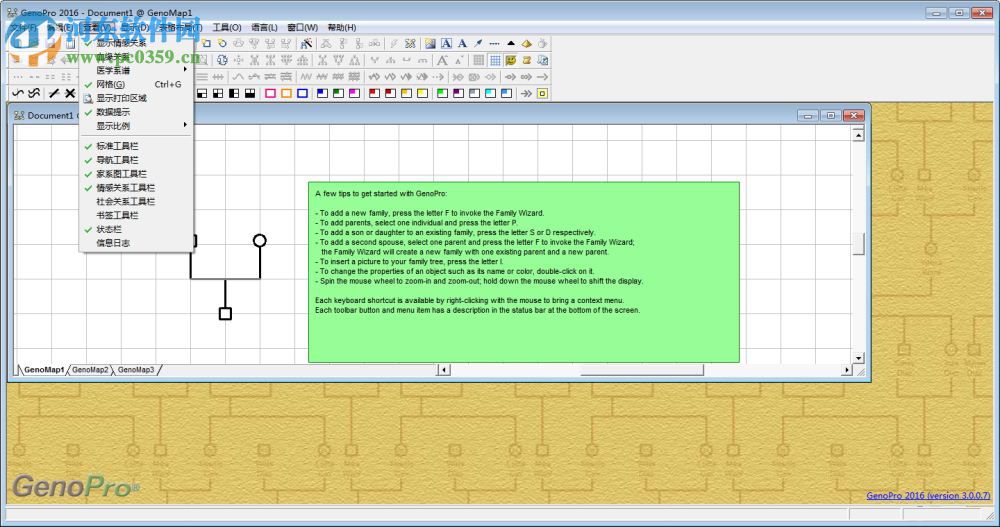Viewport: 1000px width, 527px height.
Task: Toggle the 网格(G) grid menu option
Action: tap(136, 84)
